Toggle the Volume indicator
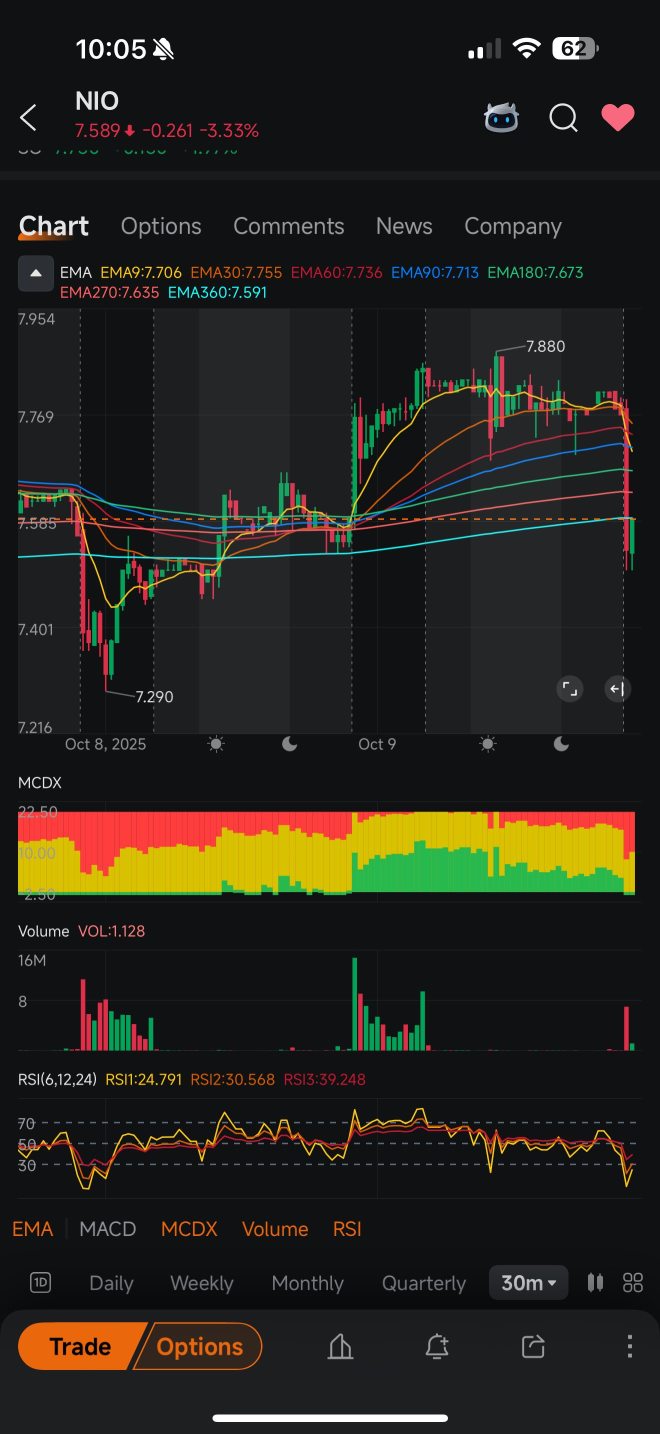Viewport: 660px width, 1434px height. click(x=275, y=1229)
